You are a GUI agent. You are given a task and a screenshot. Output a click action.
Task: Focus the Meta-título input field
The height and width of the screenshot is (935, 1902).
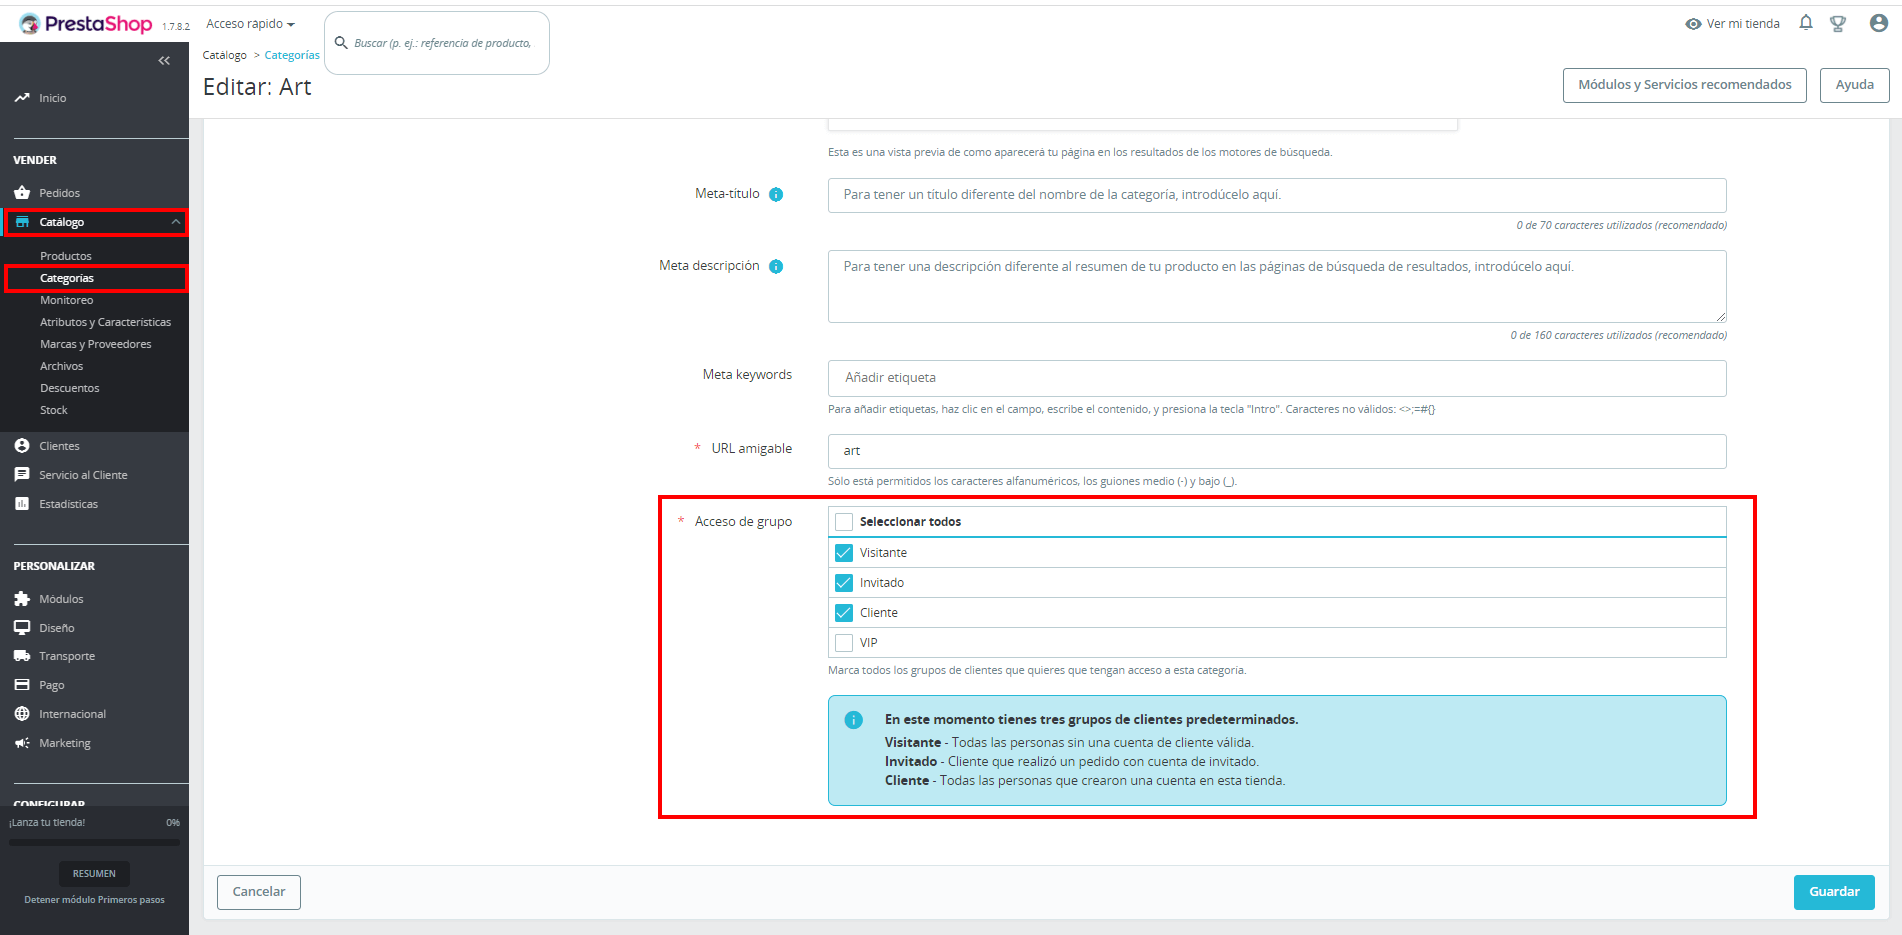click(x=1277, y=195)
